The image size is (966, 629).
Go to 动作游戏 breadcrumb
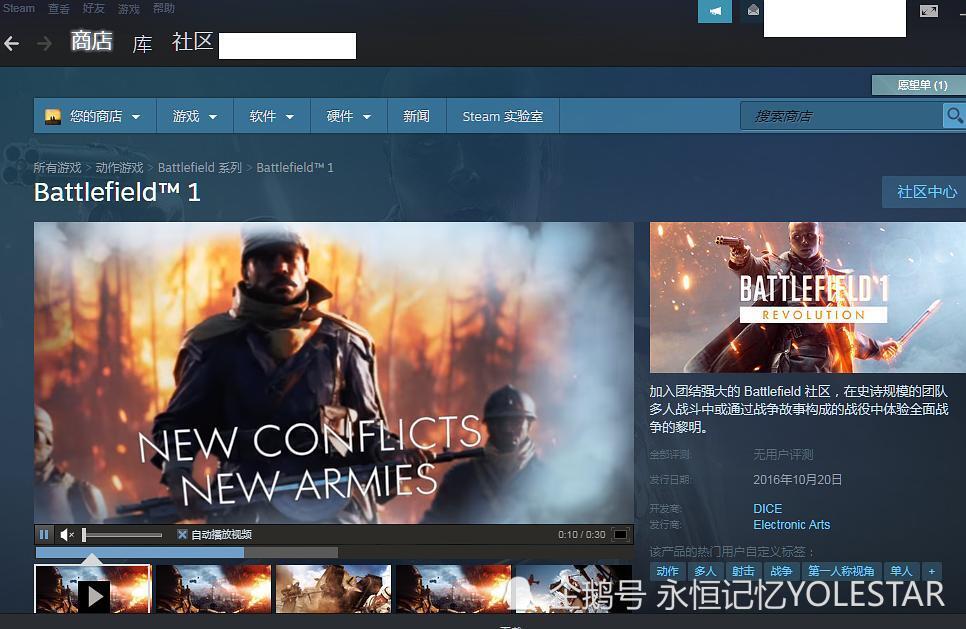point(120,168)
